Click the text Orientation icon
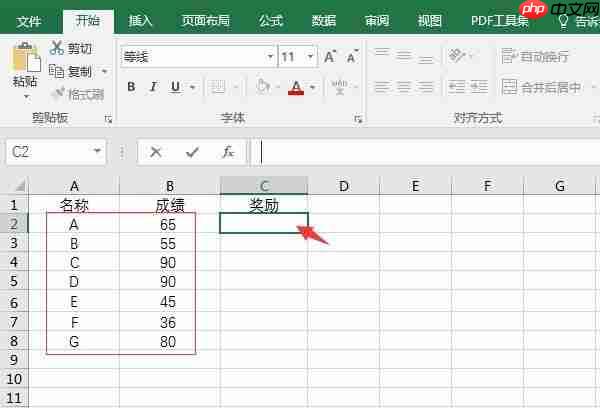 pos(457,56)
